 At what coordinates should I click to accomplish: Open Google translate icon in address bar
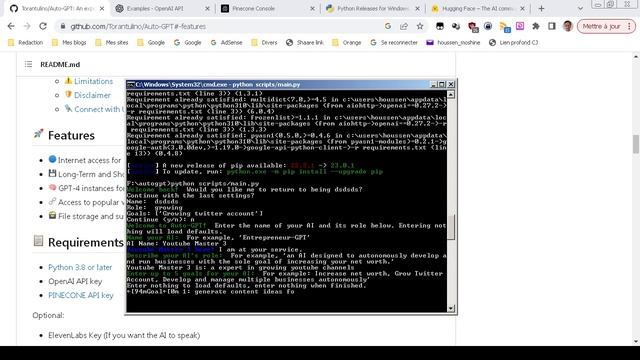[x=388, y=26]
